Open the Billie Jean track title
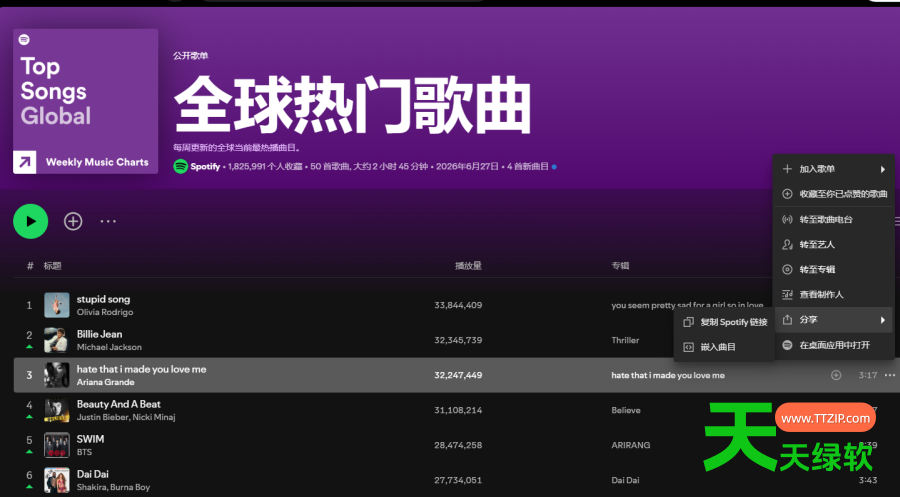Image resolution: width=900 pixels, height=497 pixels. tap(99, 334)
